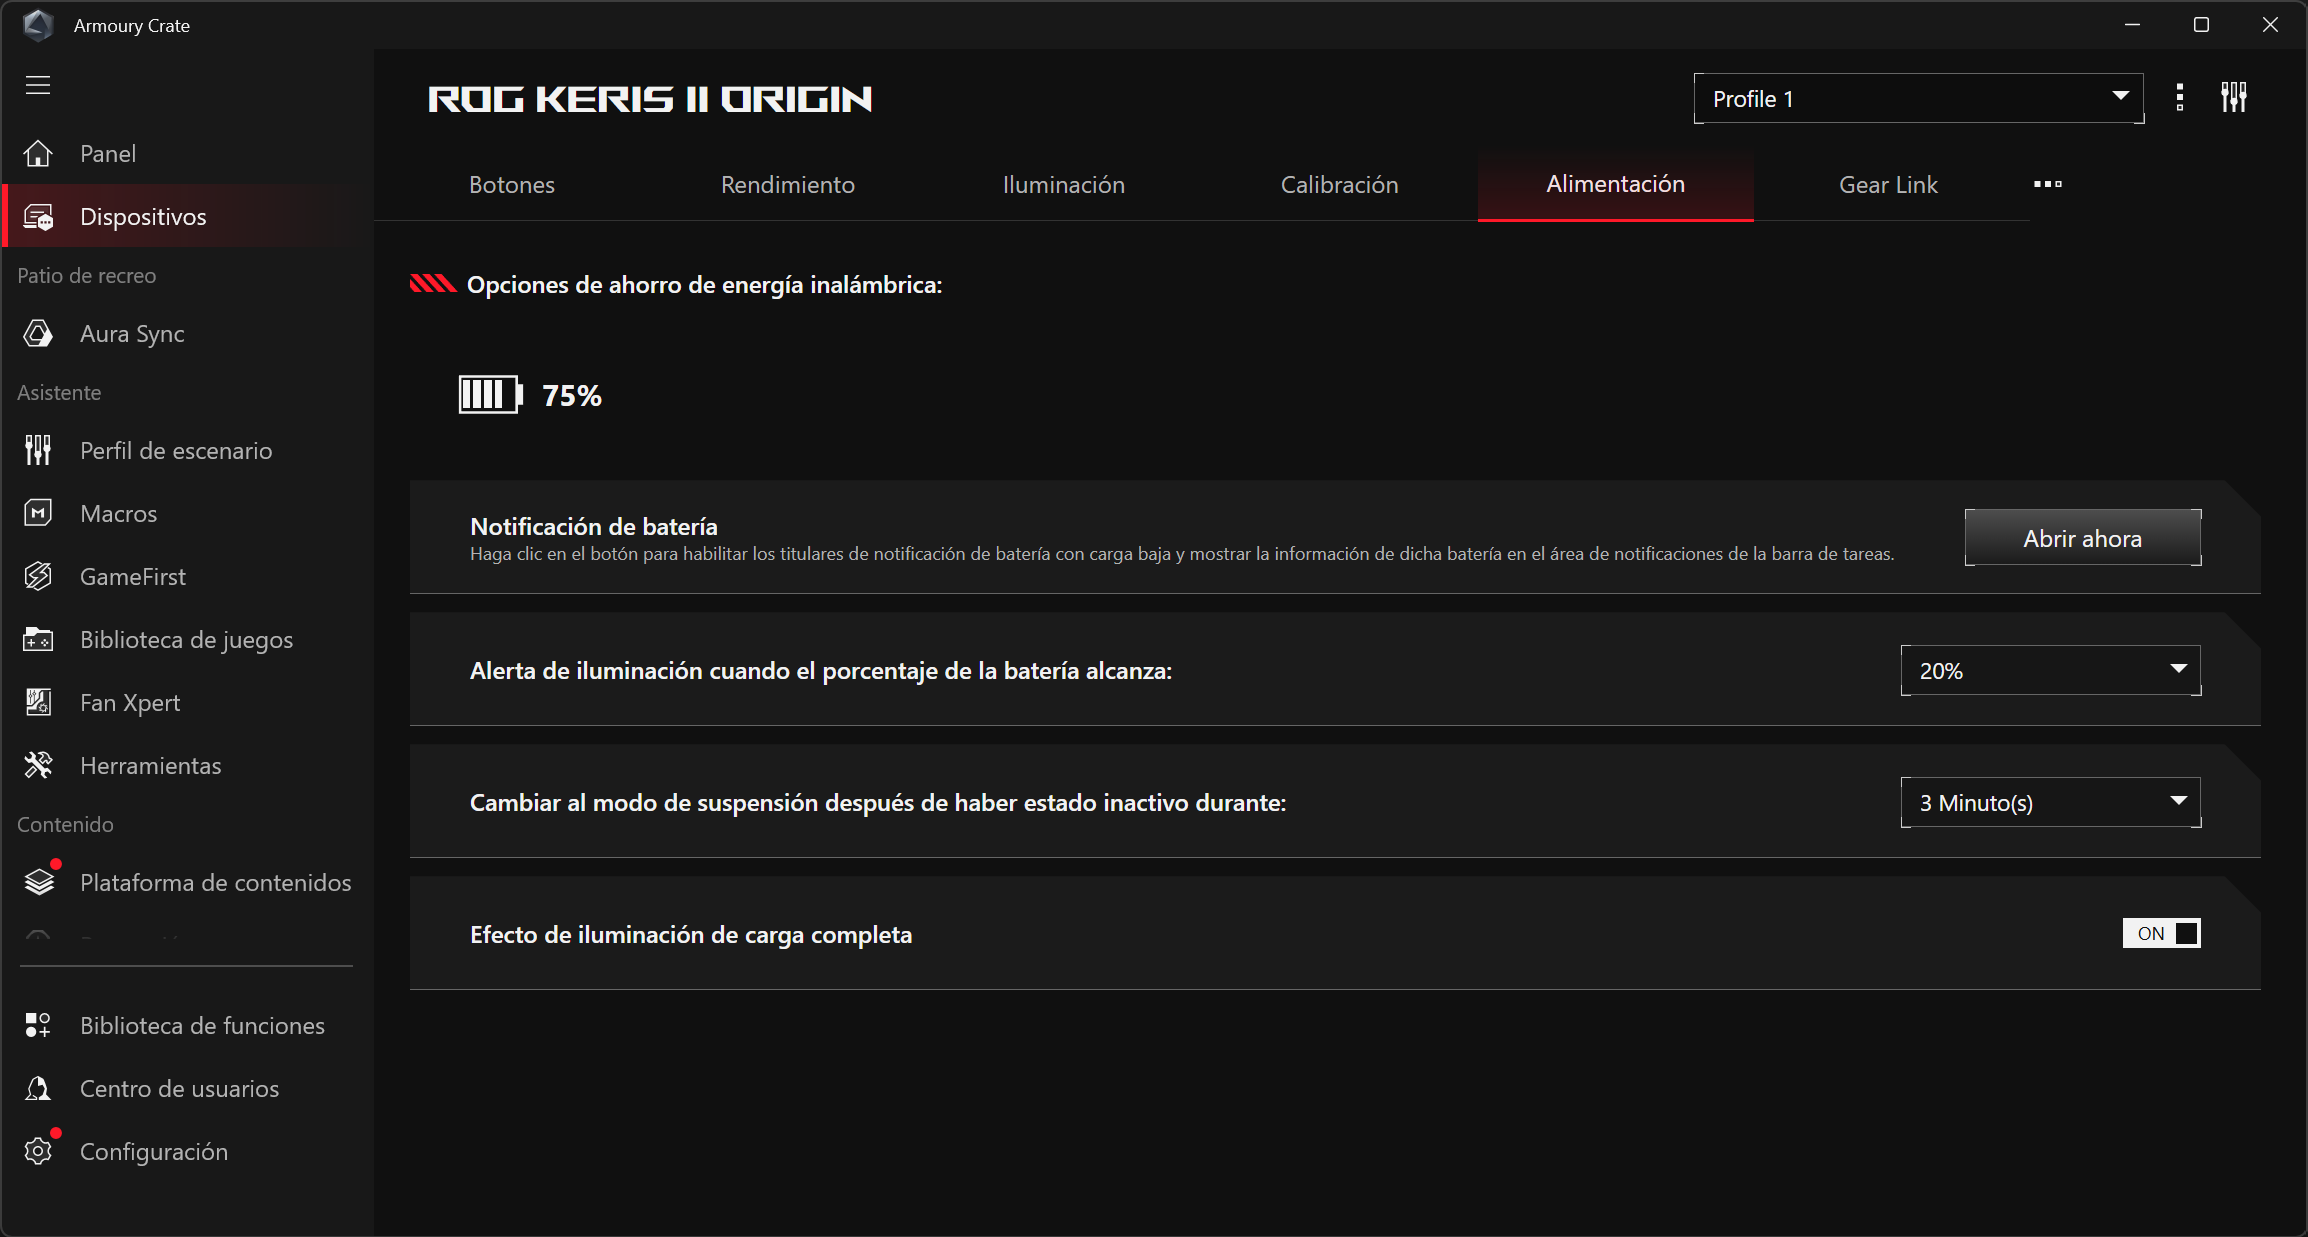Image resolution: width=2308 pixels, height=1237 pixels.
Task: Open the vertical three-dot profile options menu
Action: point(2180,98)
